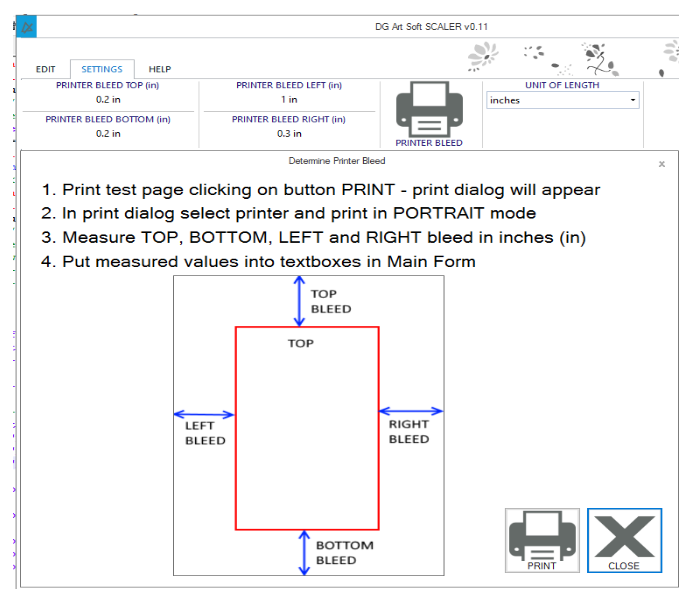Select the printer bleed bottom value field
Screen dimensions: 700x600
tap(107, 134)
